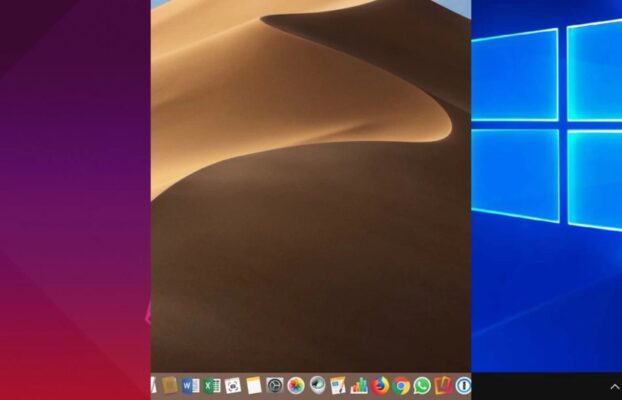Screen dimensions: 622x400
Task: Launch Microsoft Excel in the dock
Action: point(212,385)
